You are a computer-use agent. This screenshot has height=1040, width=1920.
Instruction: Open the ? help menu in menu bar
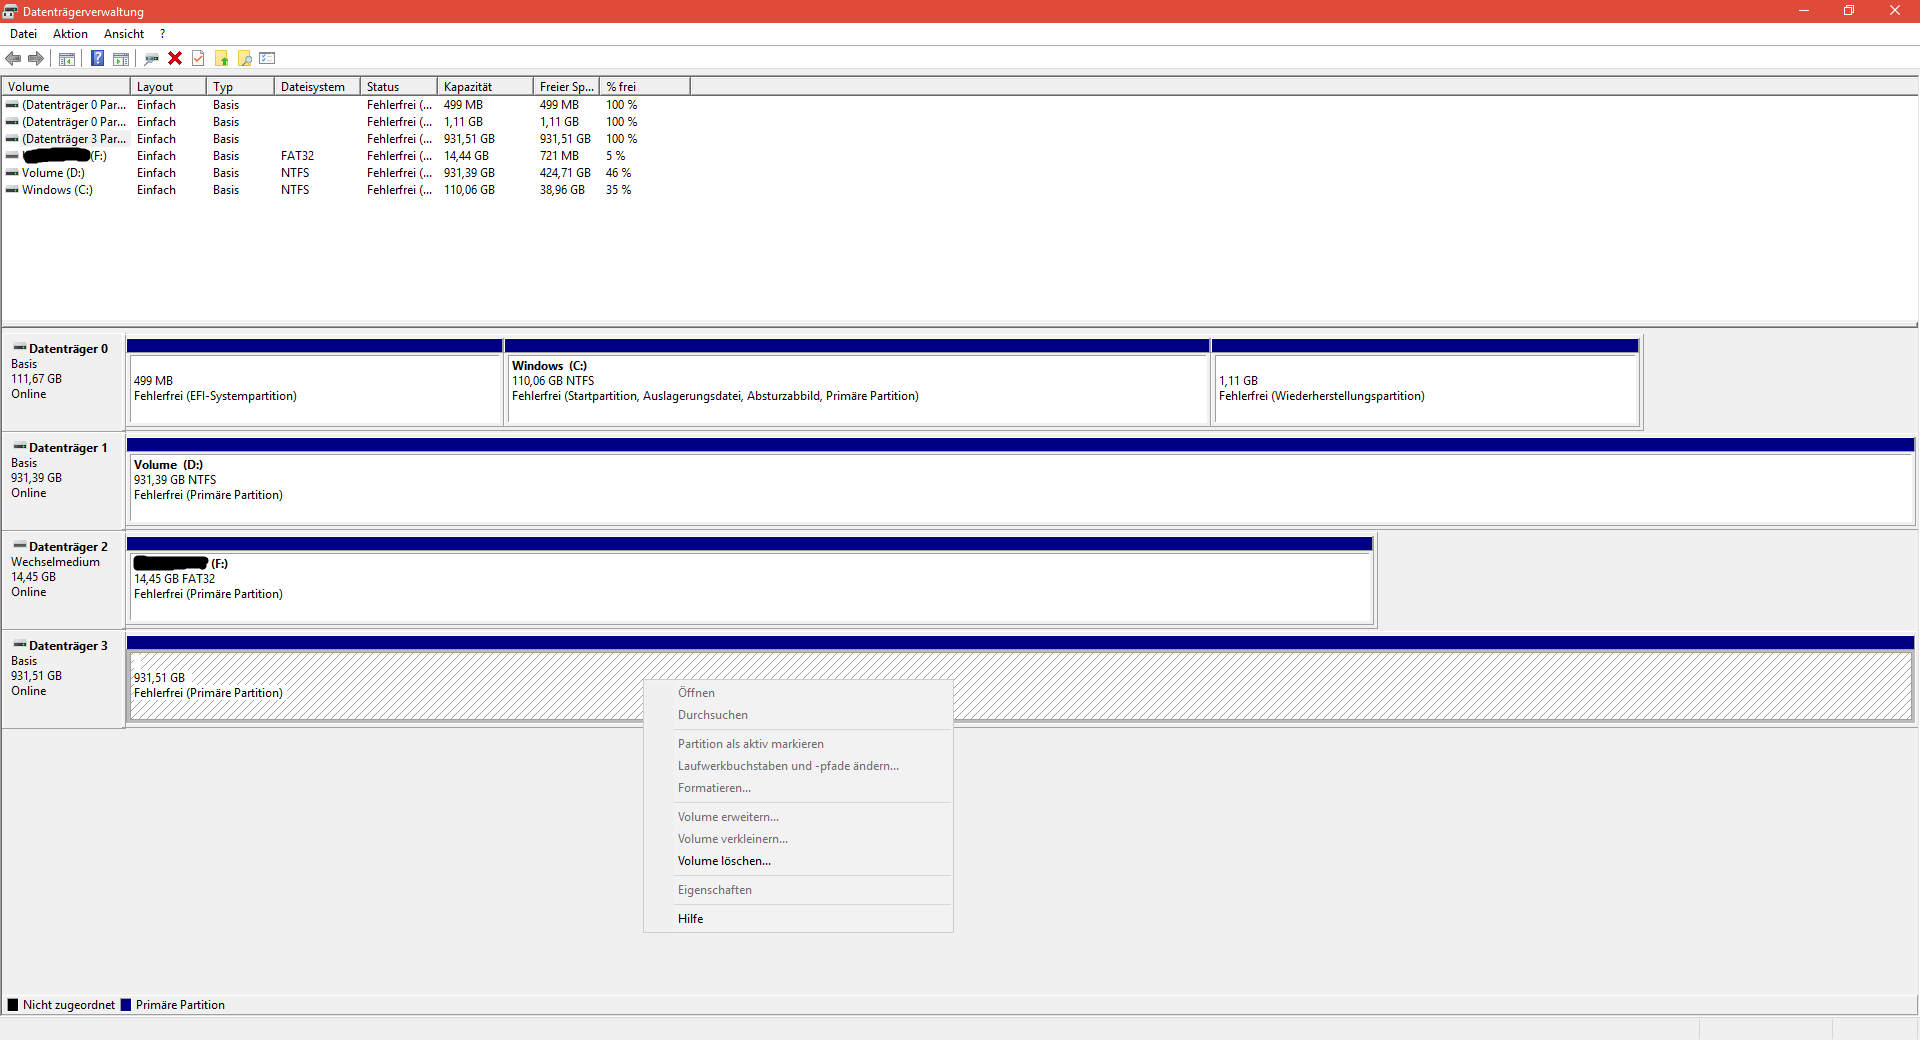pos(162,34)
